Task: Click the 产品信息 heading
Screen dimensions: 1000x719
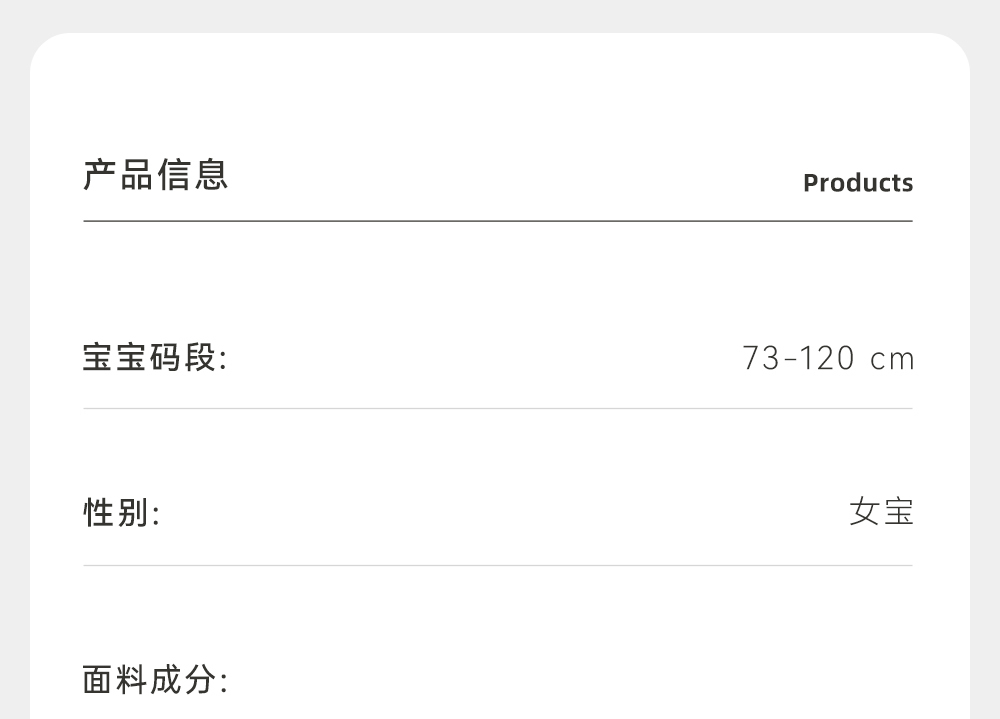Action: pos(156,175)
